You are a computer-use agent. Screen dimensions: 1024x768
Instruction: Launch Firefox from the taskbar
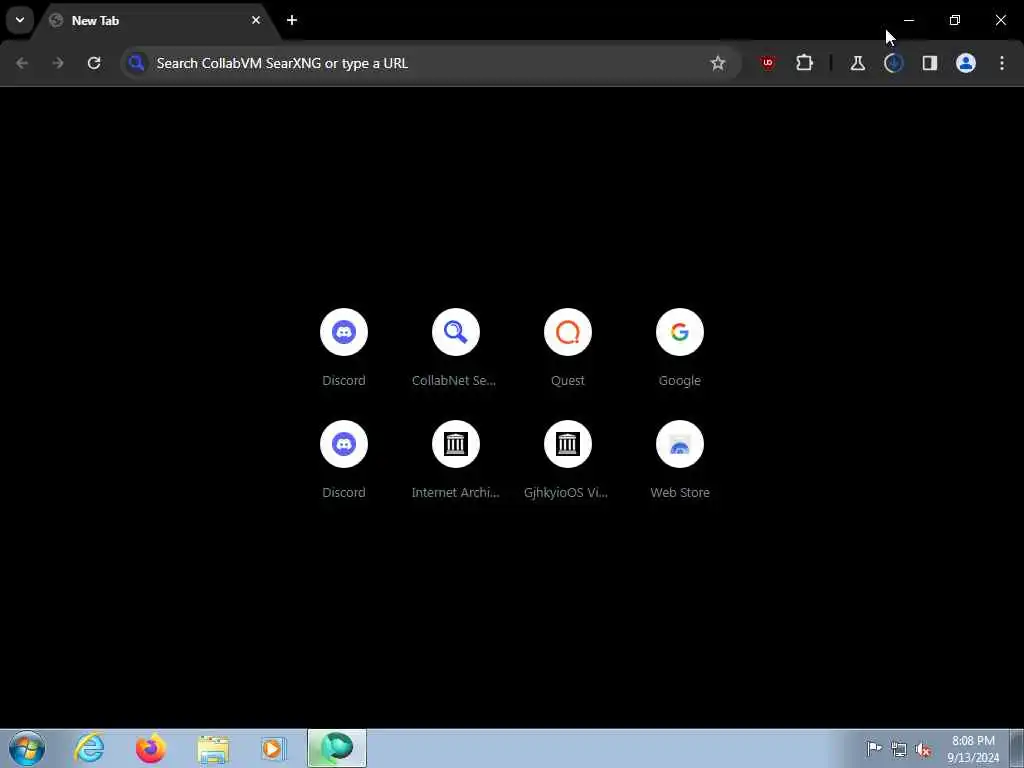coord(150,748)
